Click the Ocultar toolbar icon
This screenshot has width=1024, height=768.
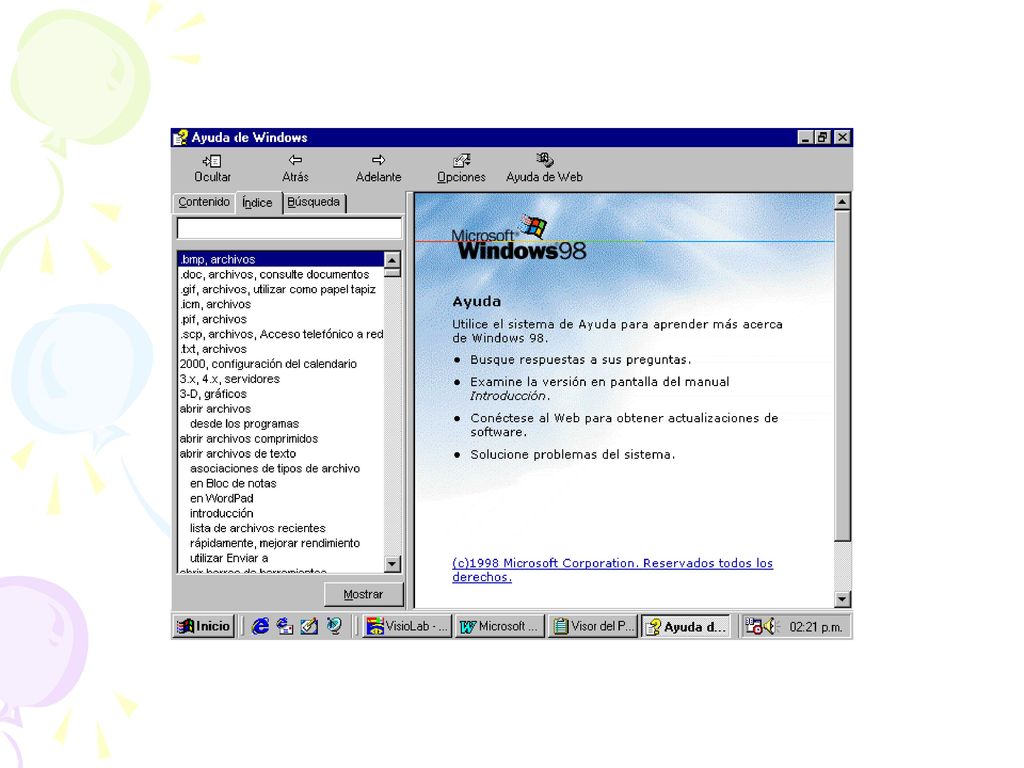point(212,168)
